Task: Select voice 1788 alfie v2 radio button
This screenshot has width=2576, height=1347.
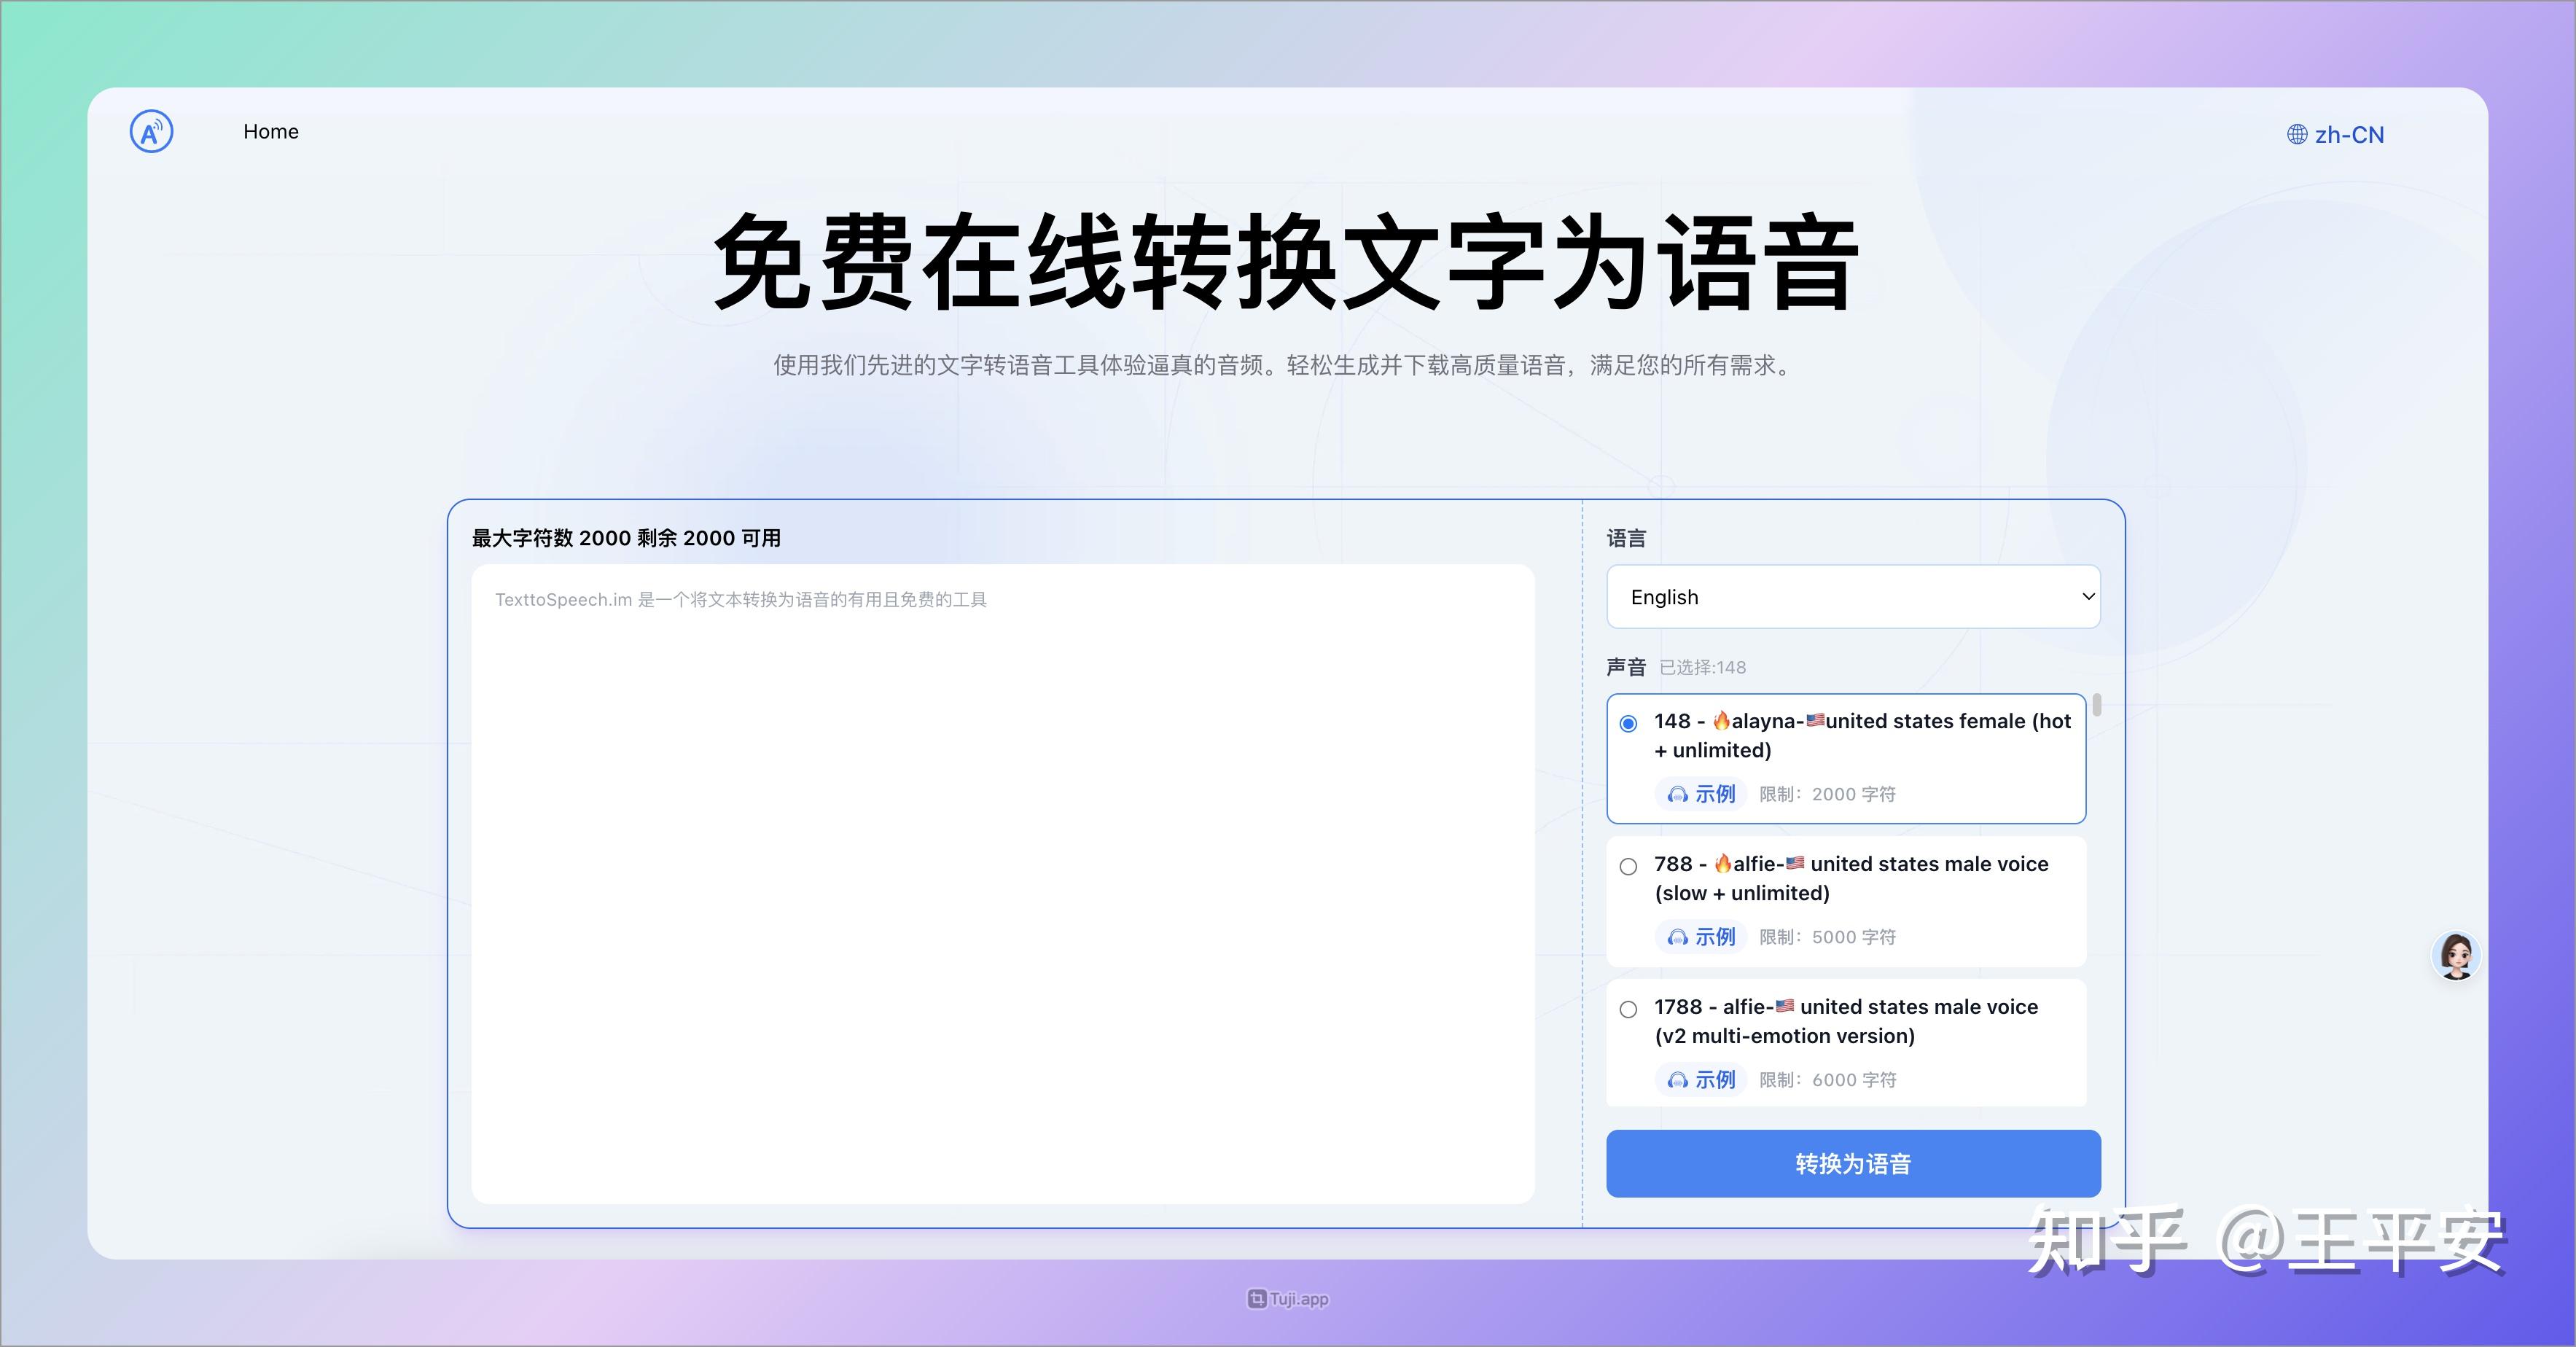Action: [x=1628, y=1009]
